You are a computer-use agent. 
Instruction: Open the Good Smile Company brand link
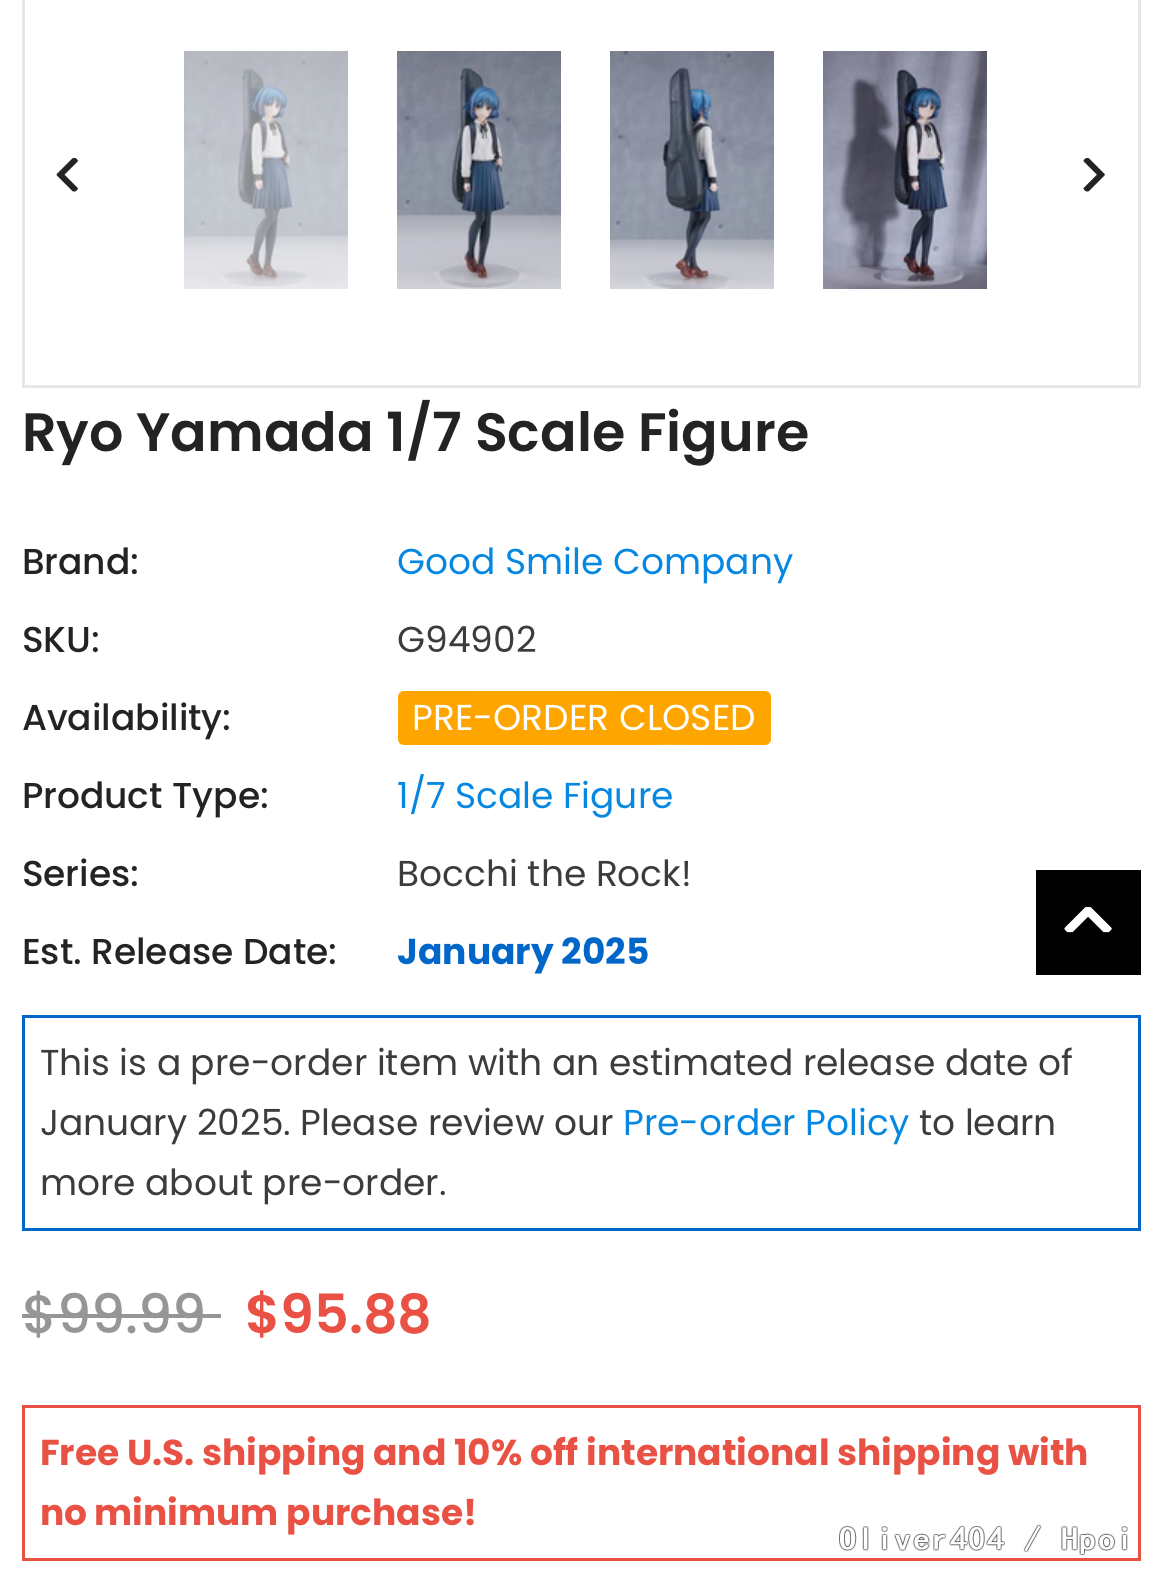[x=594, y=562]
